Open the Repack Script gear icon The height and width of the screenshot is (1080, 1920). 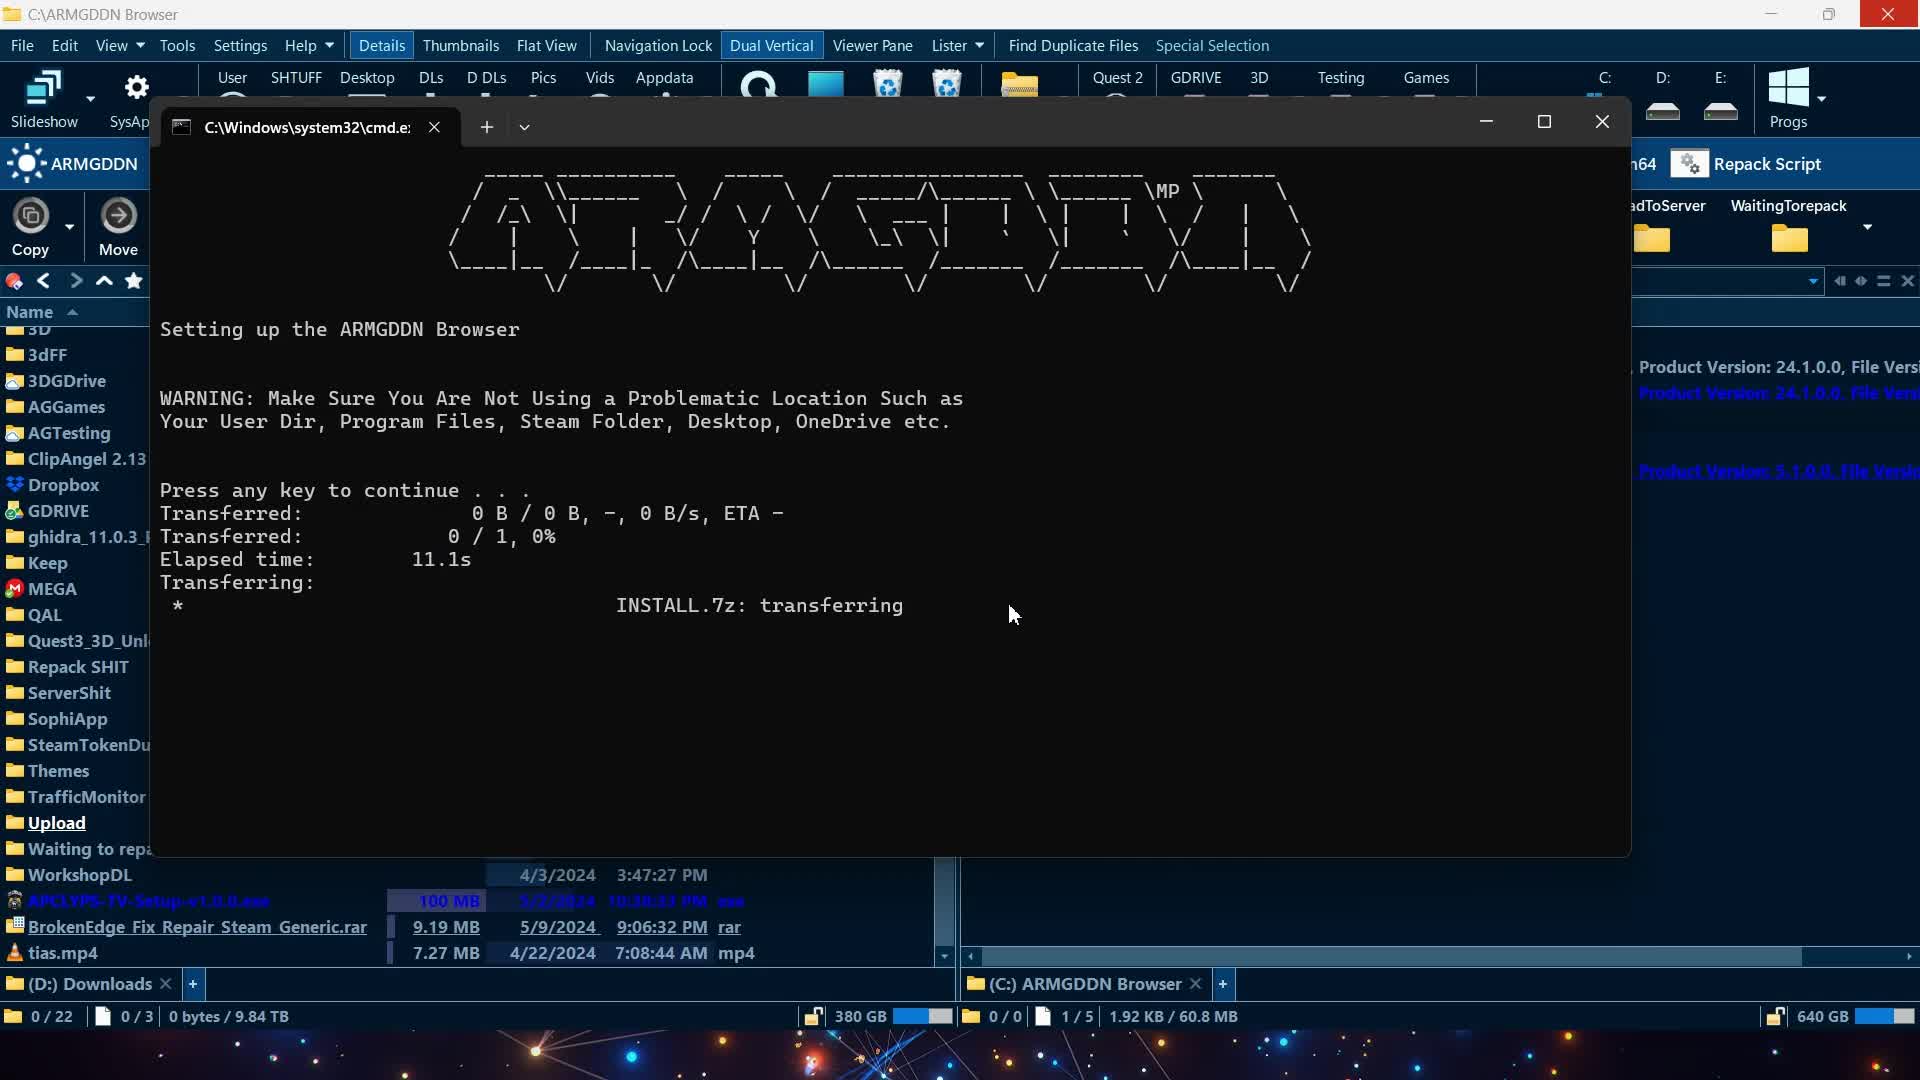pos(1689,163)
